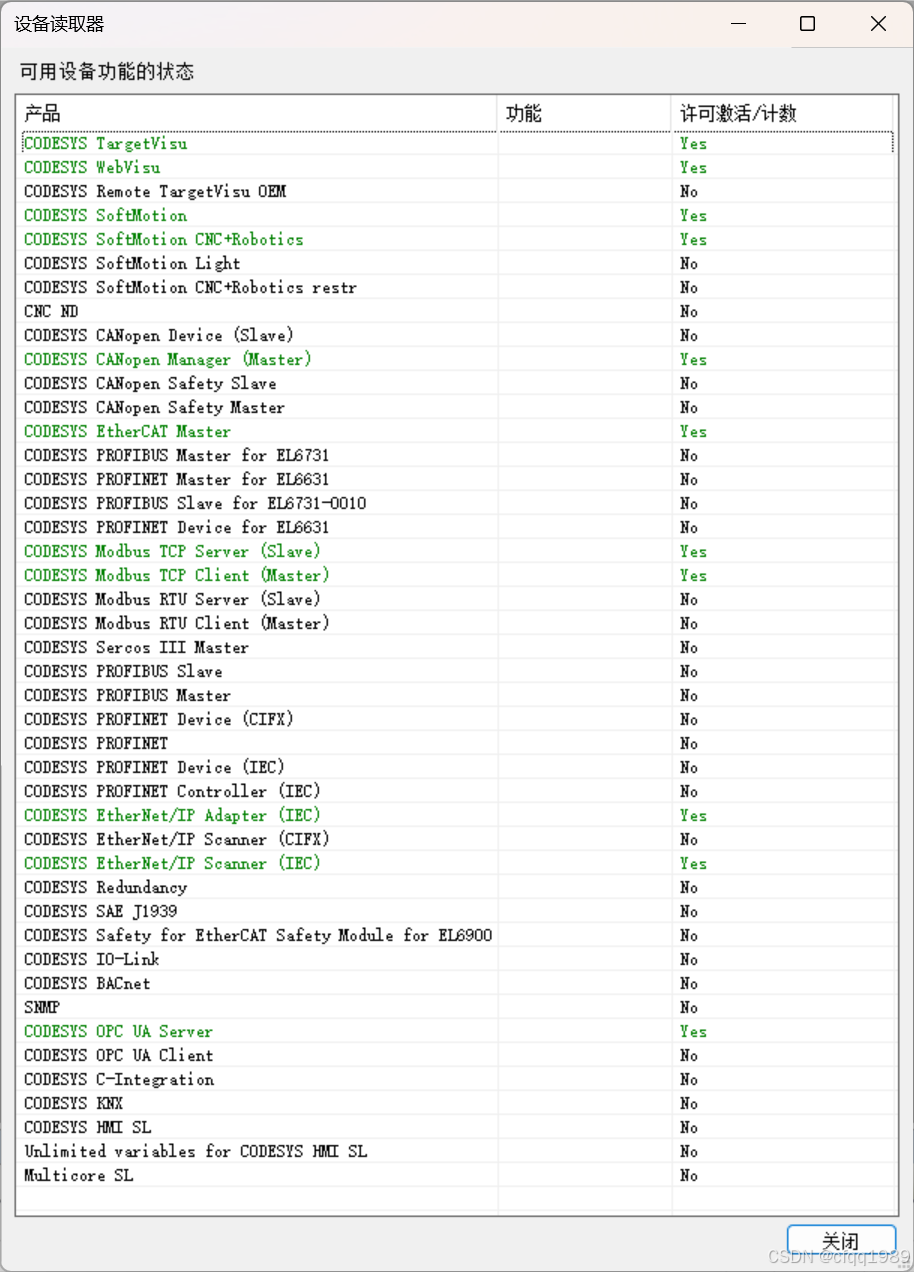Maximize the 设备读取器 window
The height and width of the screenshot is (1272, 914).
[x=807, y=24]
